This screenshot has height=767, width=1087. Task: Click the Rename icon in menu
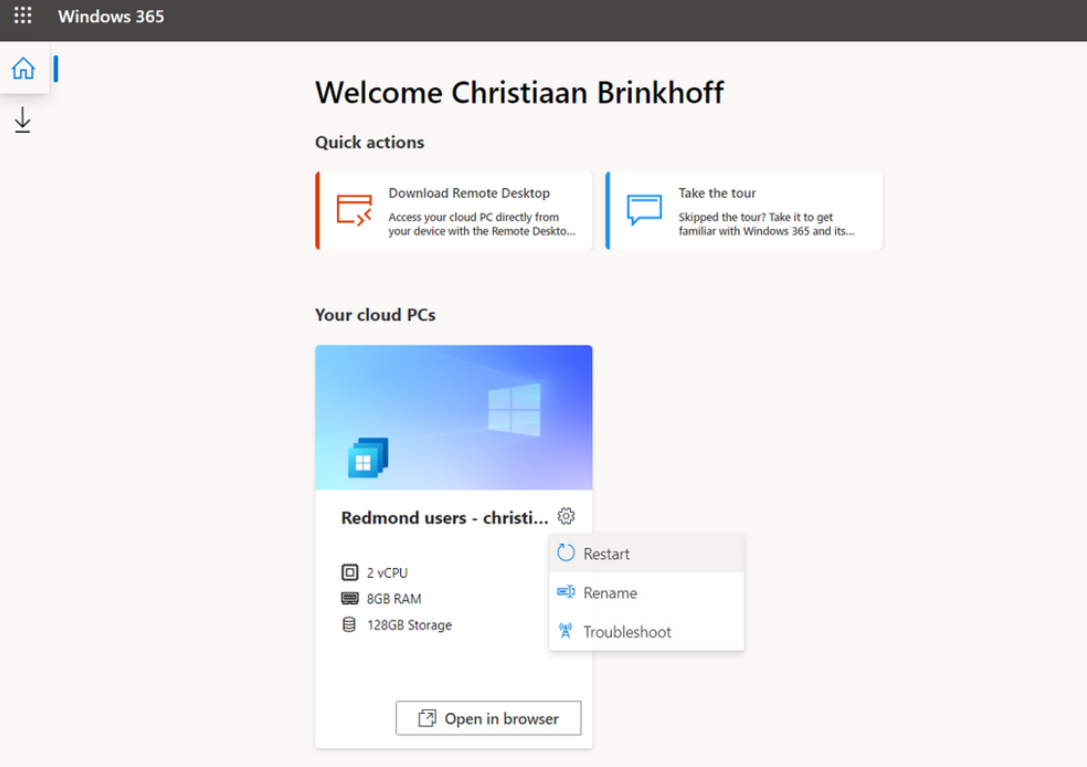566,592
